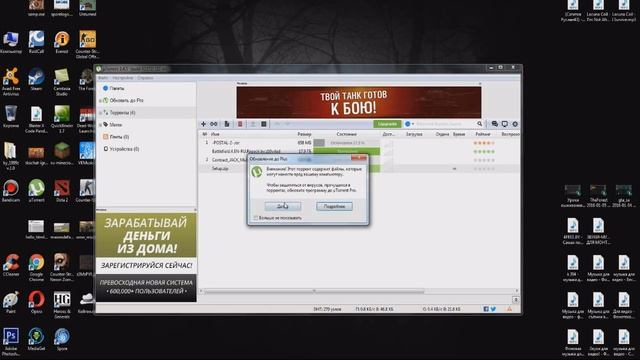
Task: Click the register now ad link
Action: pos(147,266)
